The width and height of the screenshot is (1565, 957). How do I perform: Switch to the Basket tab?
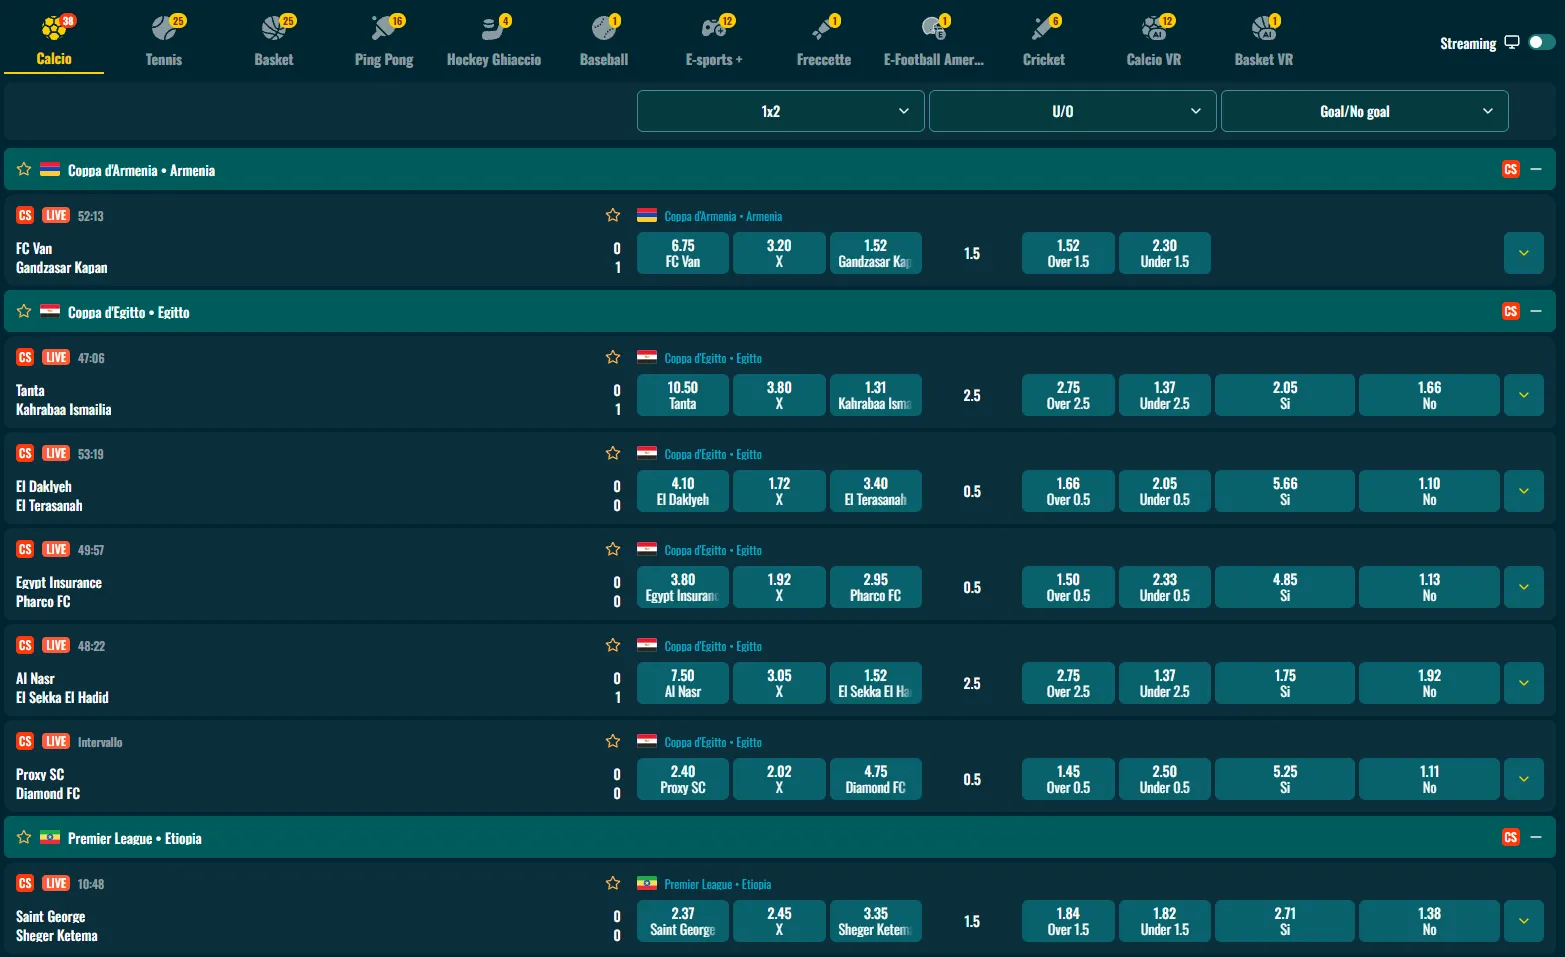274,40
